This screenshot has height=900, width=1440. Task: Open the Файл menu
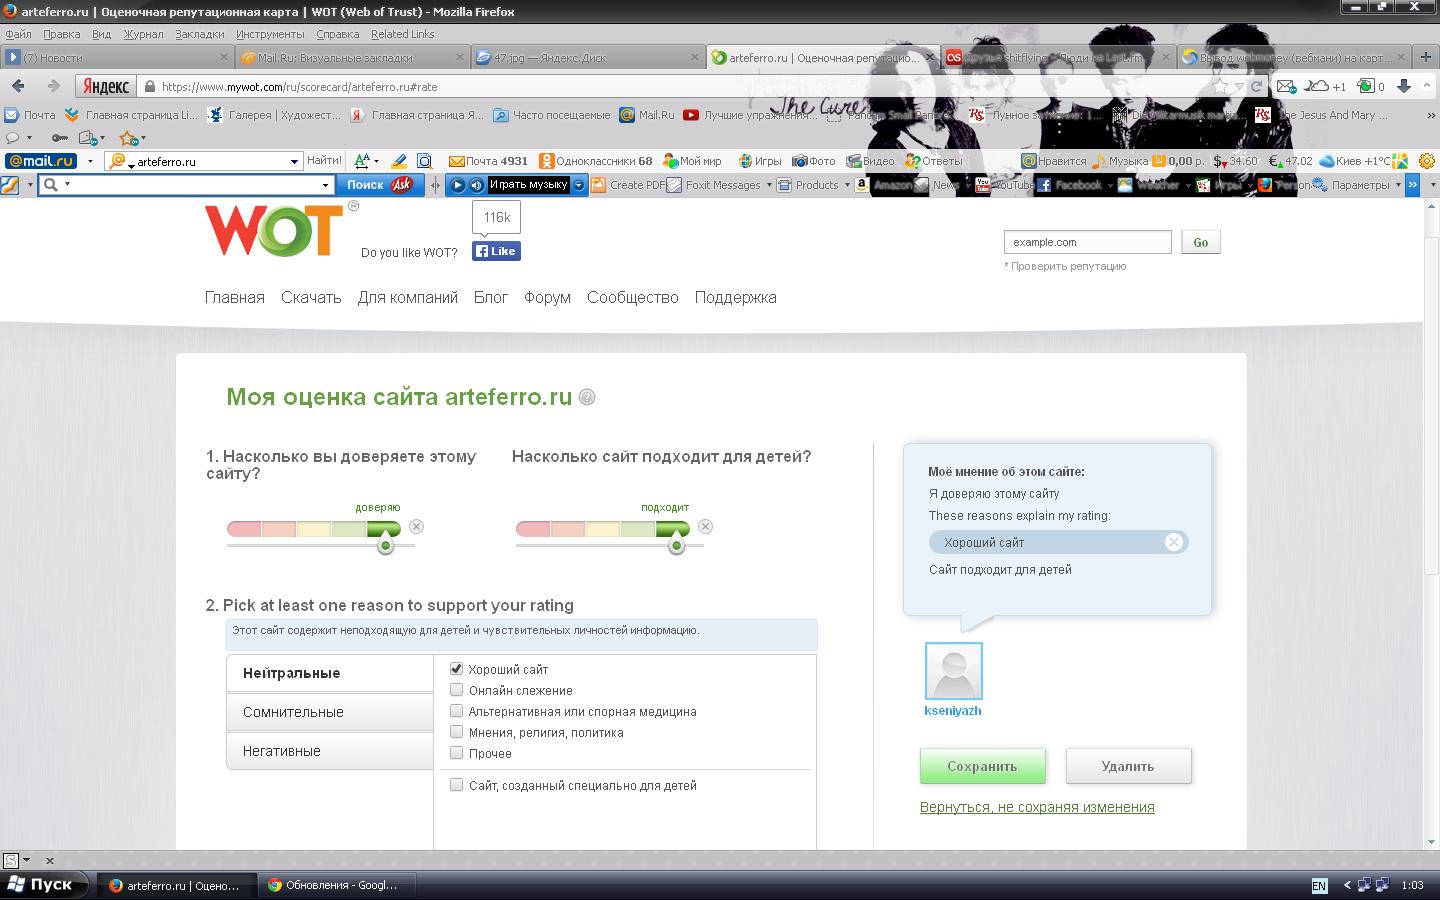(x=18, y=34)
